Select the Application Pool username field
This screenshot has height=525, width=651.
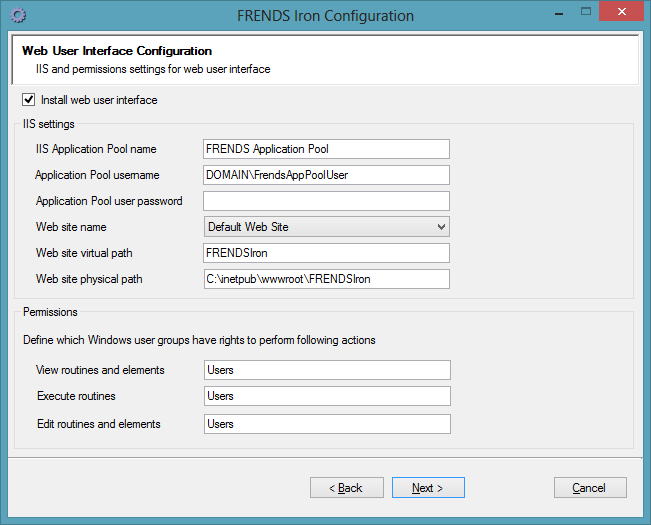tap(326, 175)
